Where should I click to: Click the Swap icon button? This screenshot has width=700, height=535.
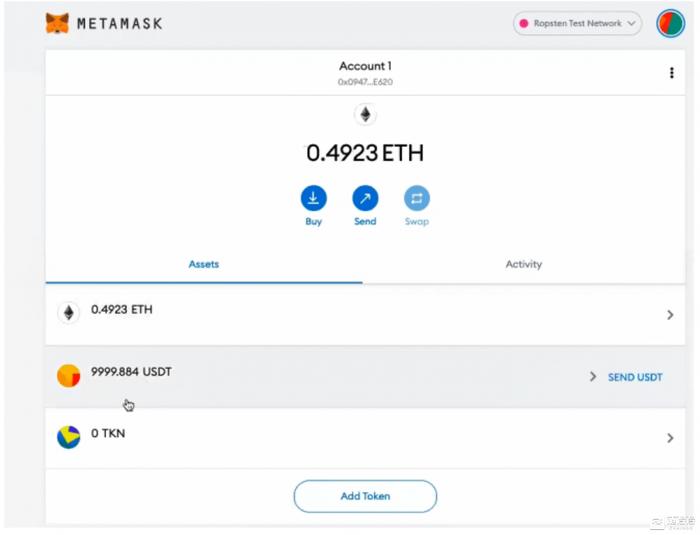coord(417,198)
